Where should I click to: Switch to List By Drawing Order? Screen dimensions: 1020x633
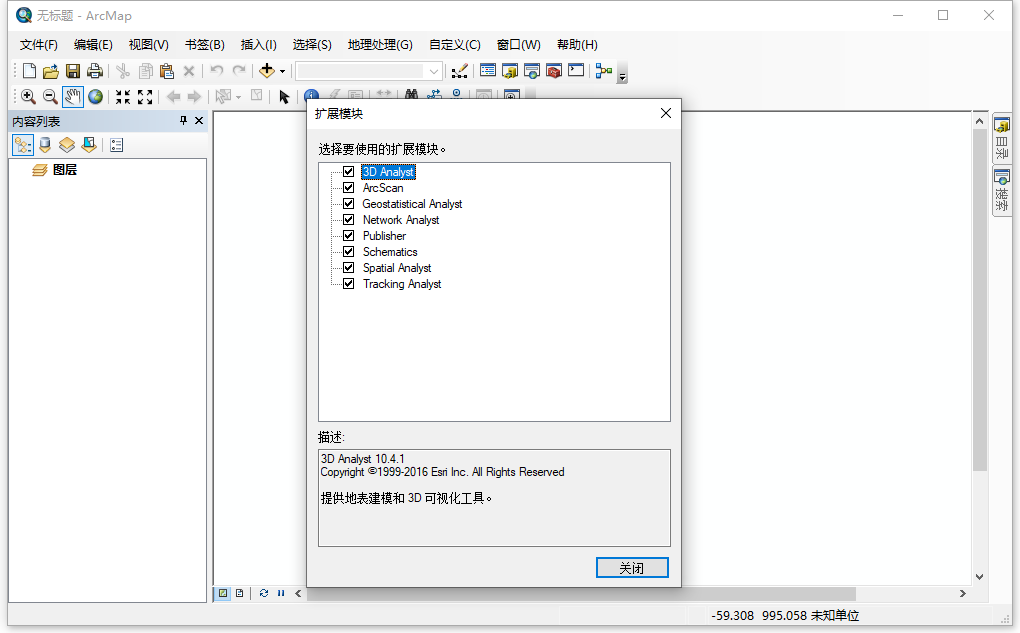[x=23, y=145]
